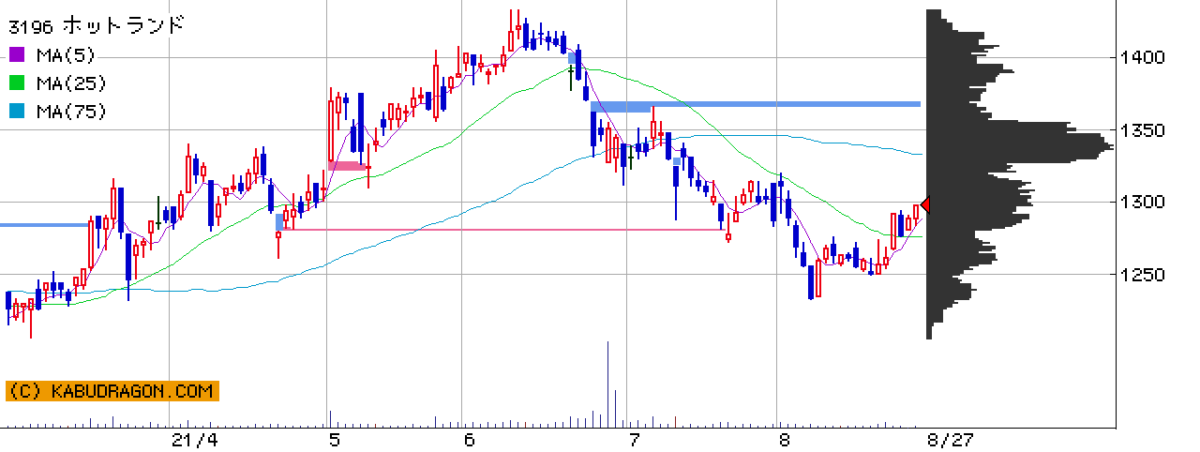
Task: Click the short blue line at 1285 on left
Action: [x=44, y=225]
